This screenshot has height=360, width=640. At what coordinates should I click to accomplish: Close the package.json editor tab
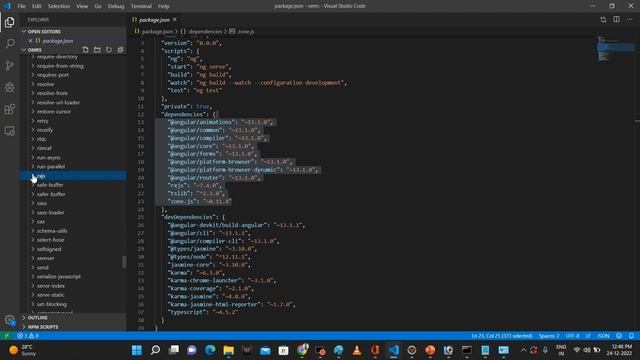coord(175,20)
